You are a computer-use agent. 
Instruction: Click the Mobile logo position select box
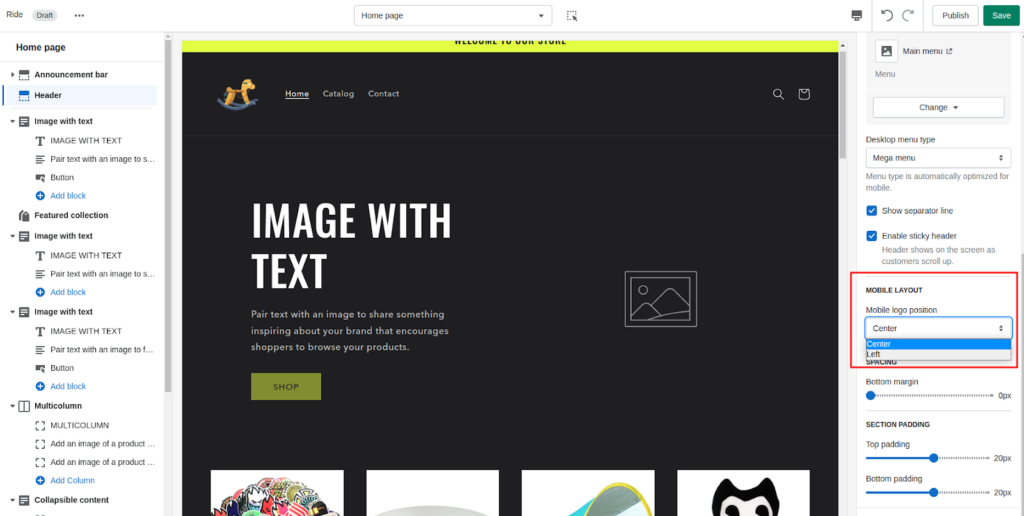(938, 328)
